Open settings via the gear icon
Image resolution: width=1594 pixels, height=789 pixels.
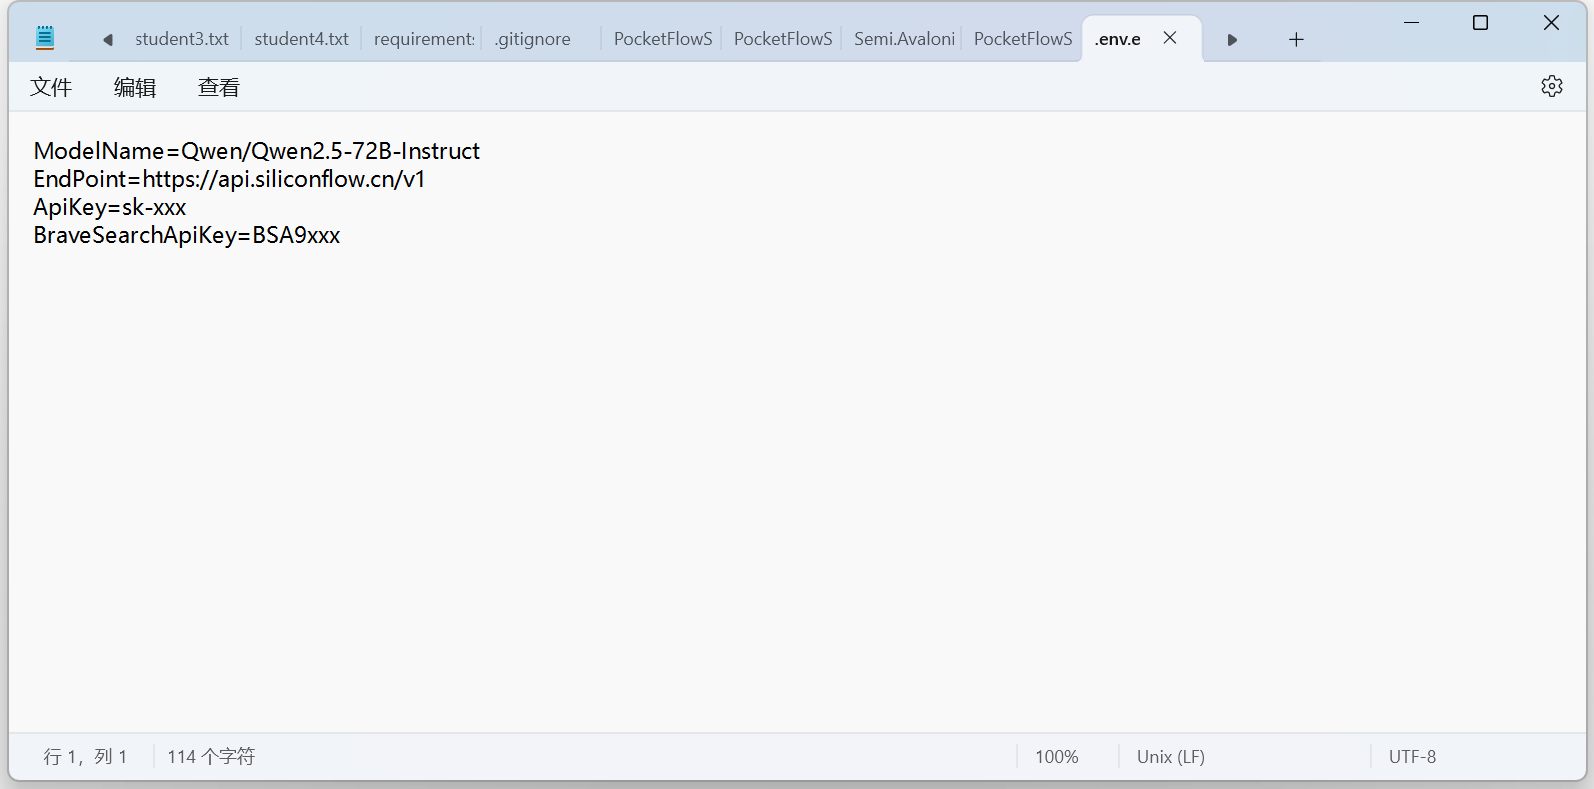[x=1551, y=87]
